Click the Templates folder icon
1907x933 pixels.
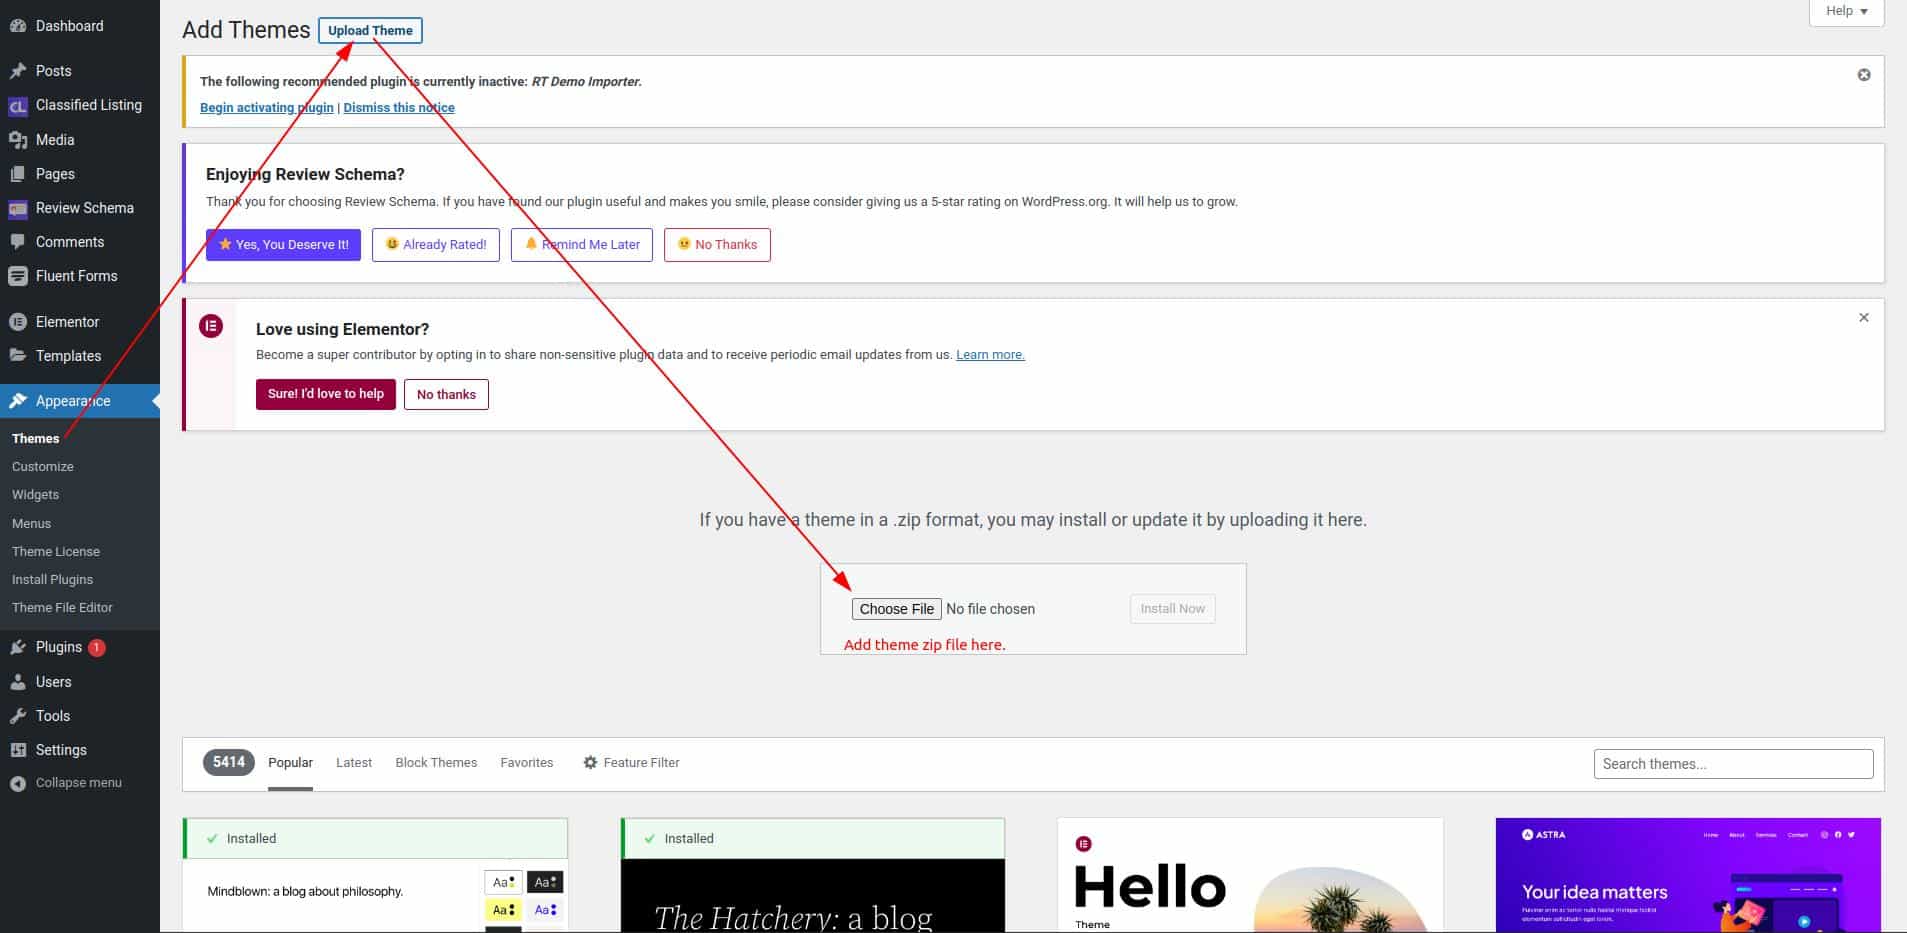pyautogui.click(x=17, y=356)
